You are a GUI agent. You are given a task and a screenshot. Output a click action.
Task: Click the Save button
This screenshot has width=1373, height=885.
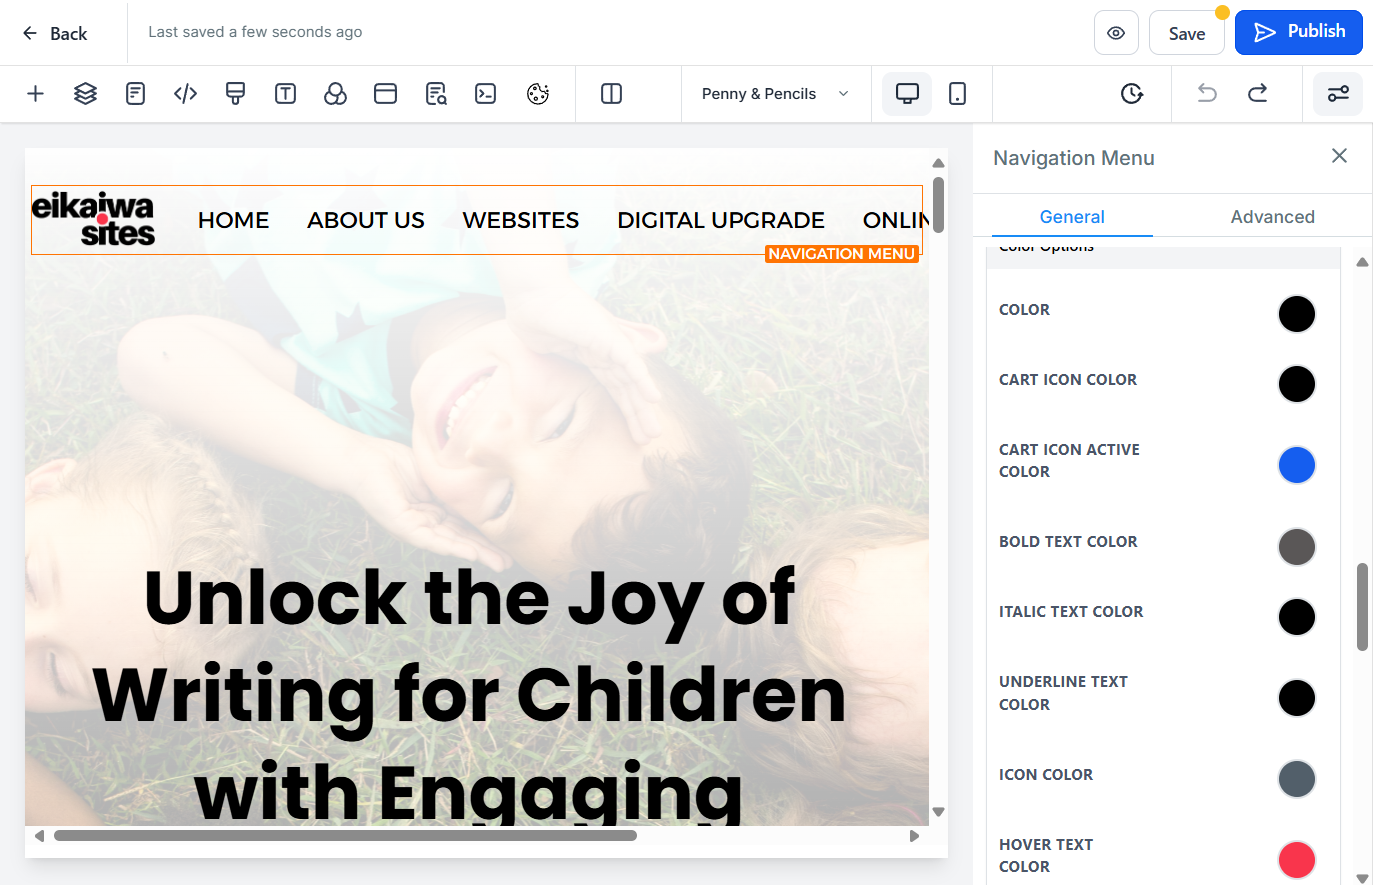click(1187, 33)
